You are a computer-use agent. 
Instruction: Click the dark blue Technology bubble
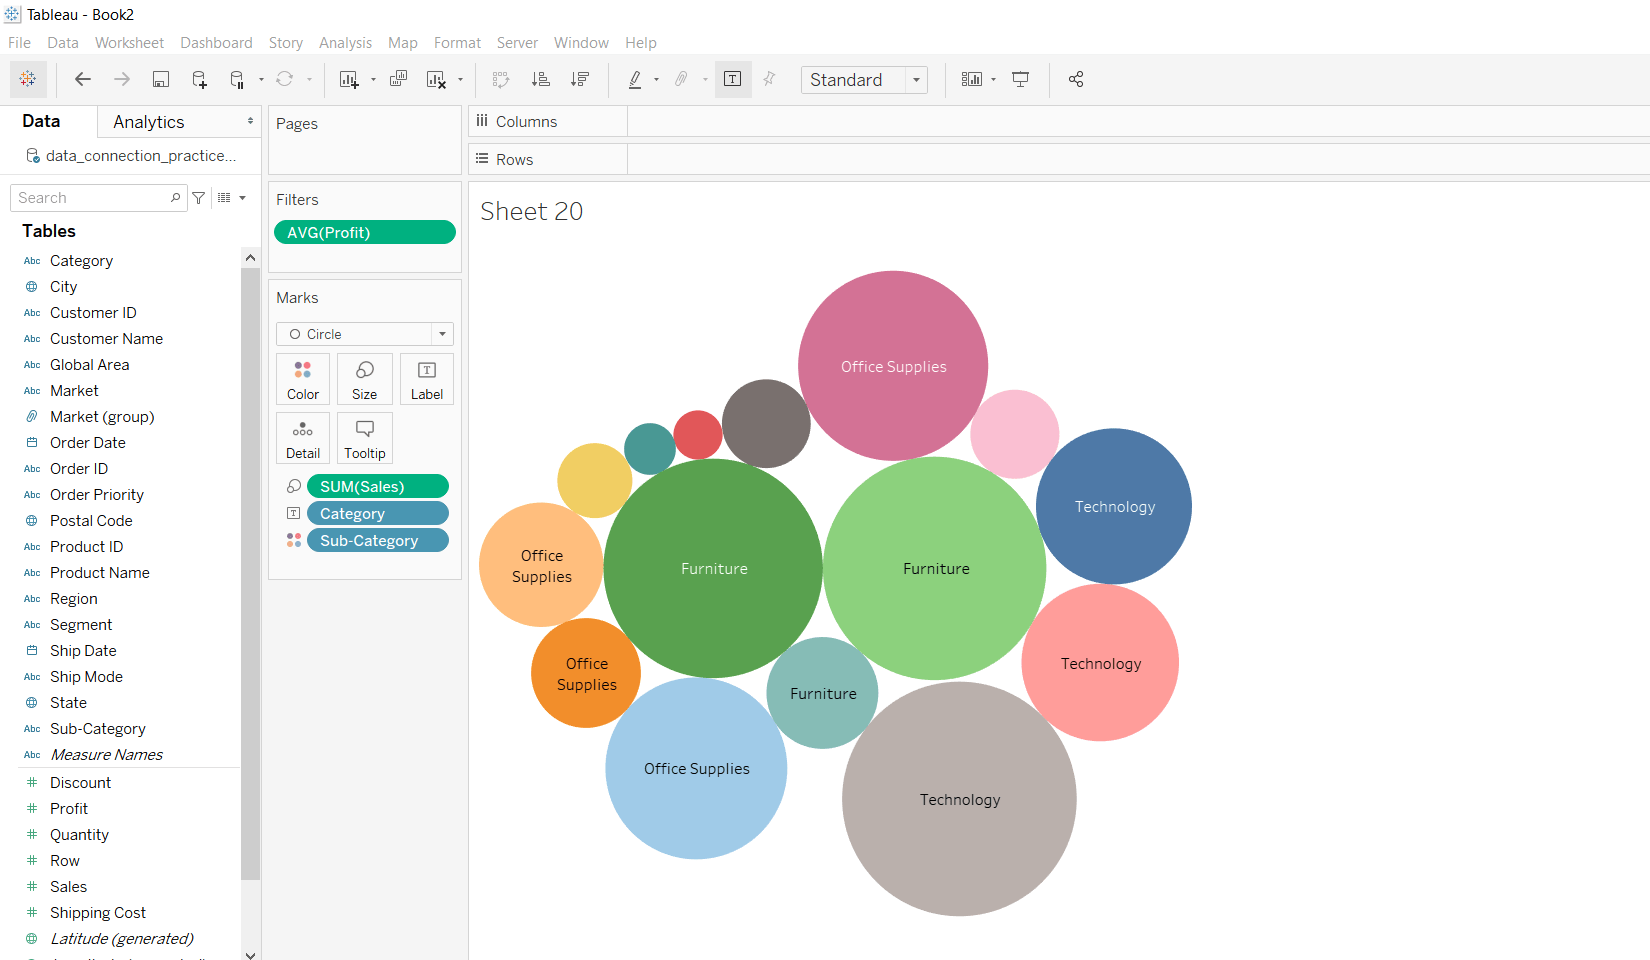click(1114, 506)
